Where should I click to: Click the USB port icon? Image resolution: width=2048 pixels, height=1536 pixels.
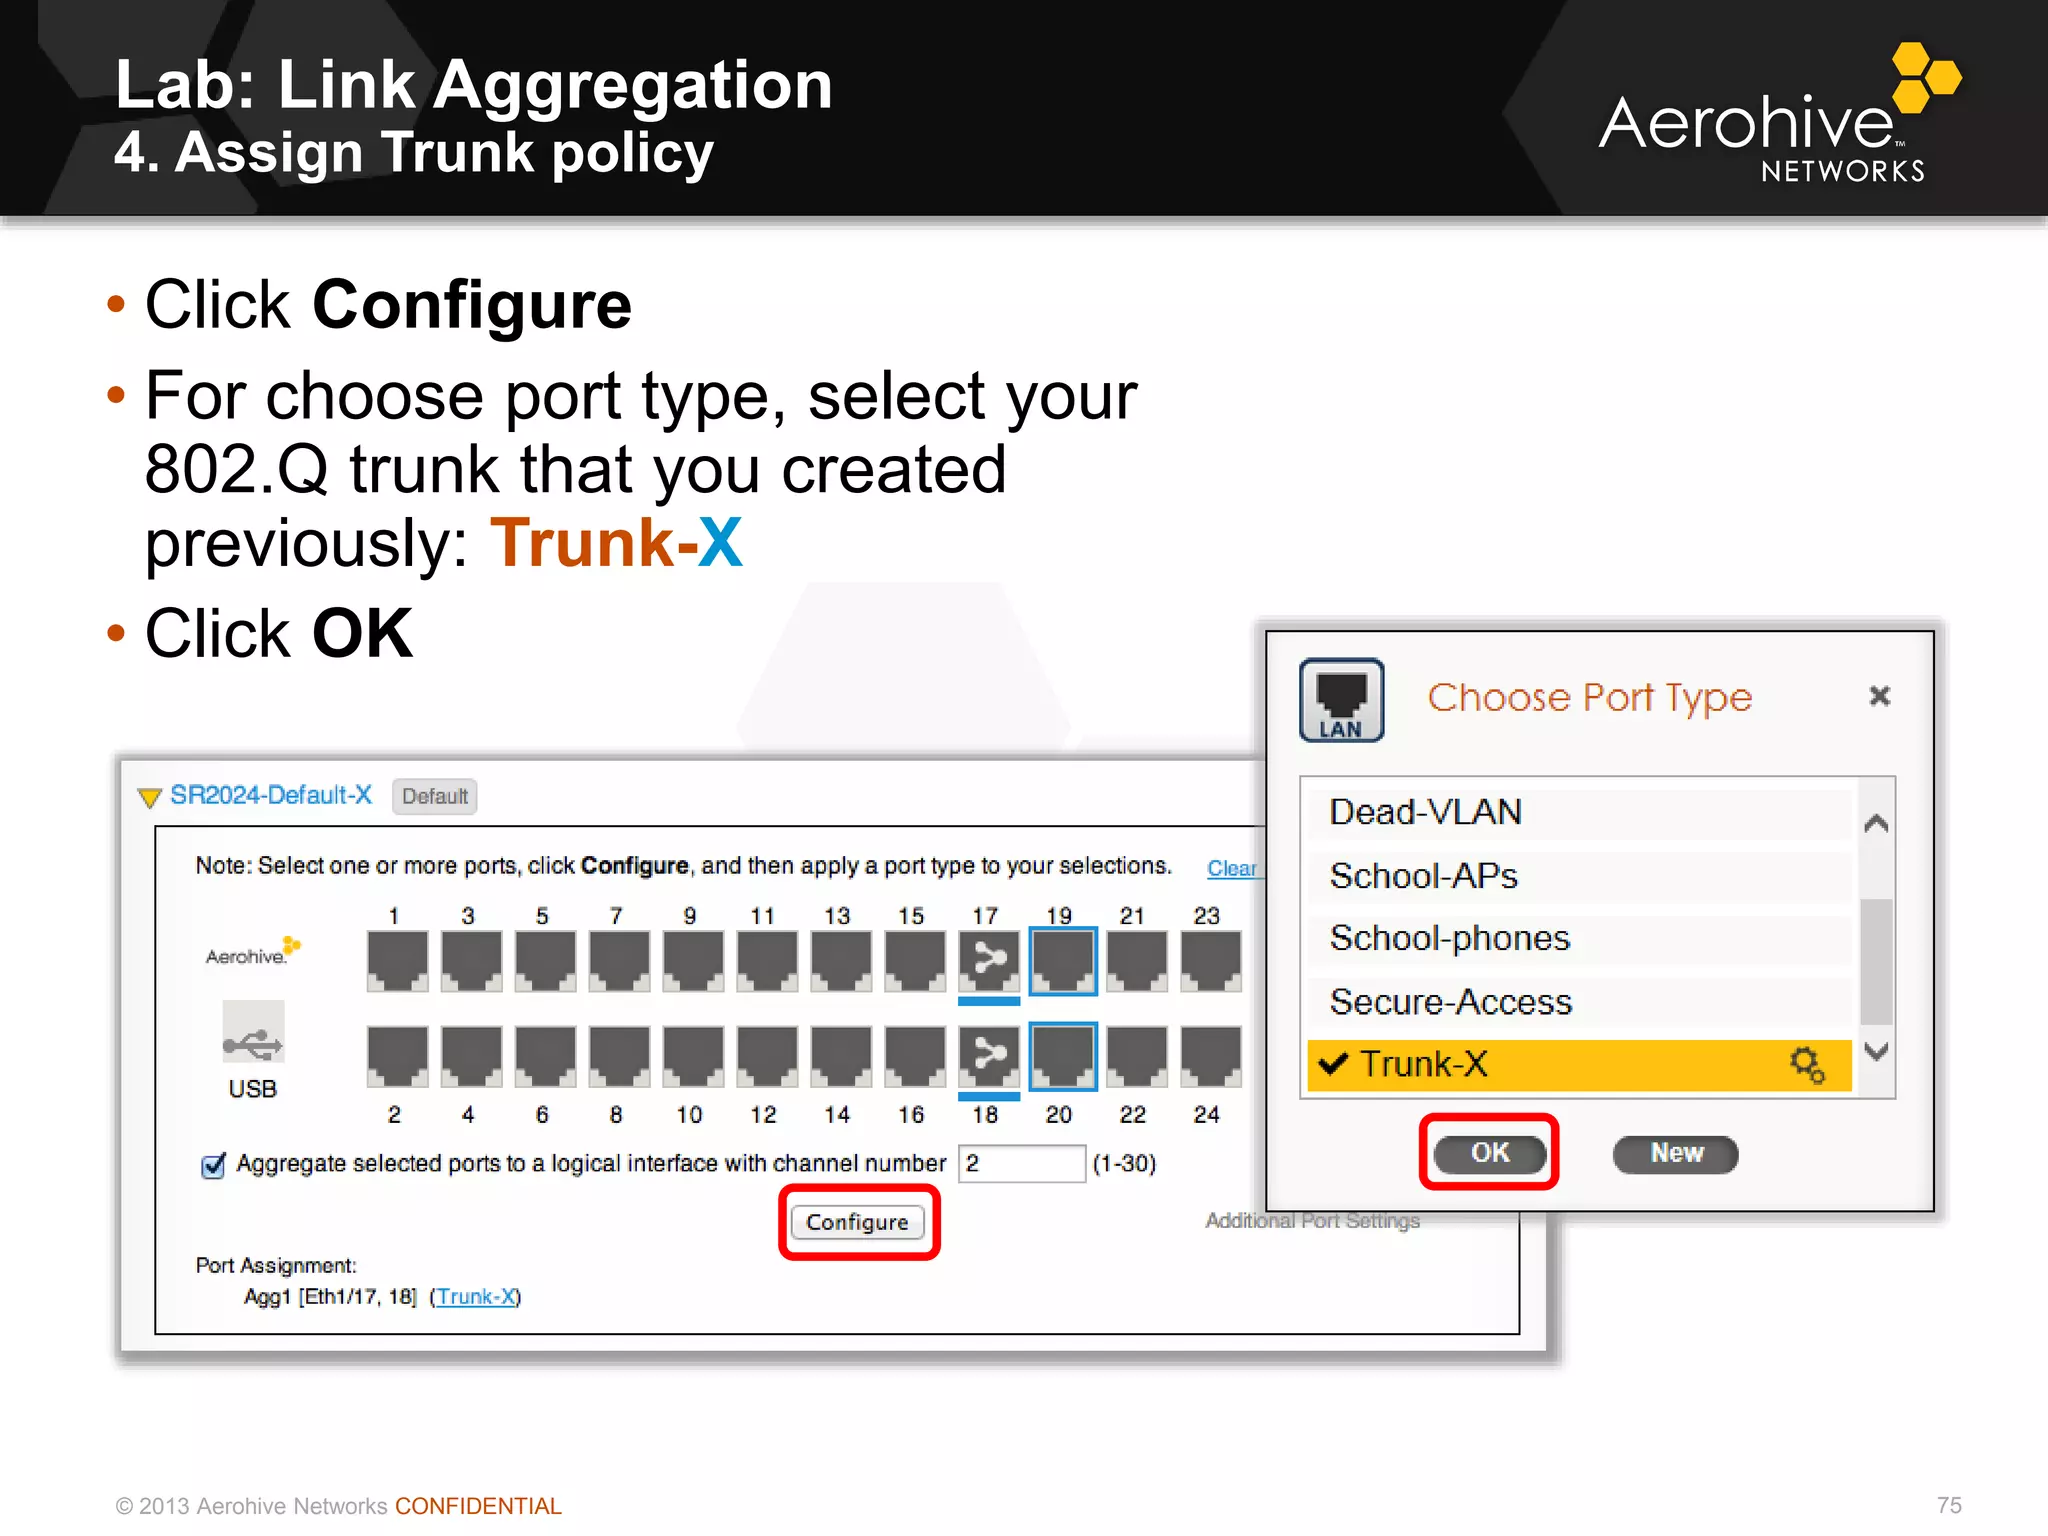pyautogui.click(x=253, y=1033)
